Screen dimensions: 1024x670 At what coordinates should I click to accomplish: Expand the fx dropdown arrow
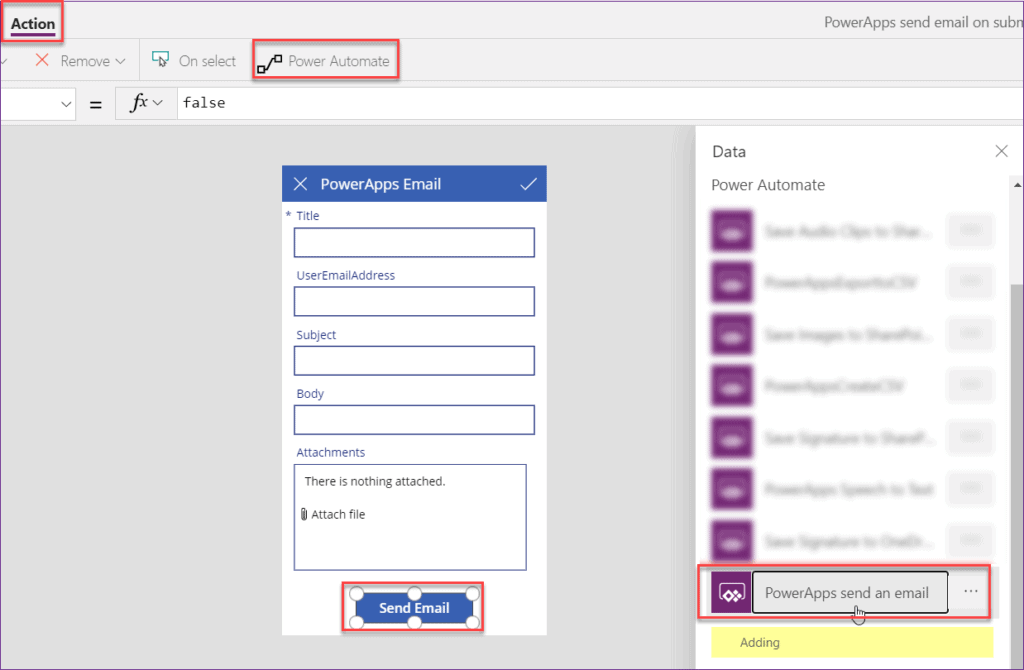click(160, 103)
